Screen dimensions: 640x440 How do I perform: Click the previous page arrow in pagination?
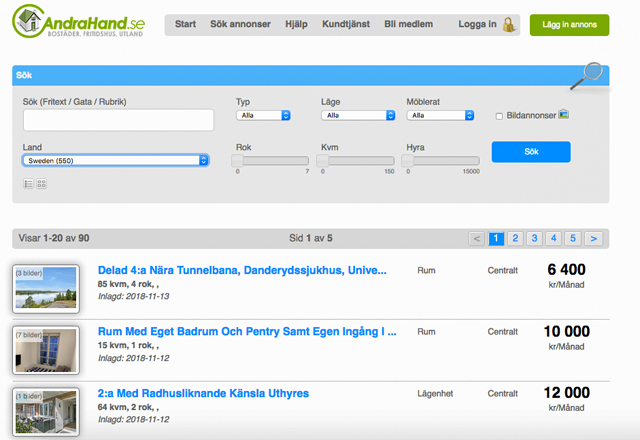coord(477,238)
